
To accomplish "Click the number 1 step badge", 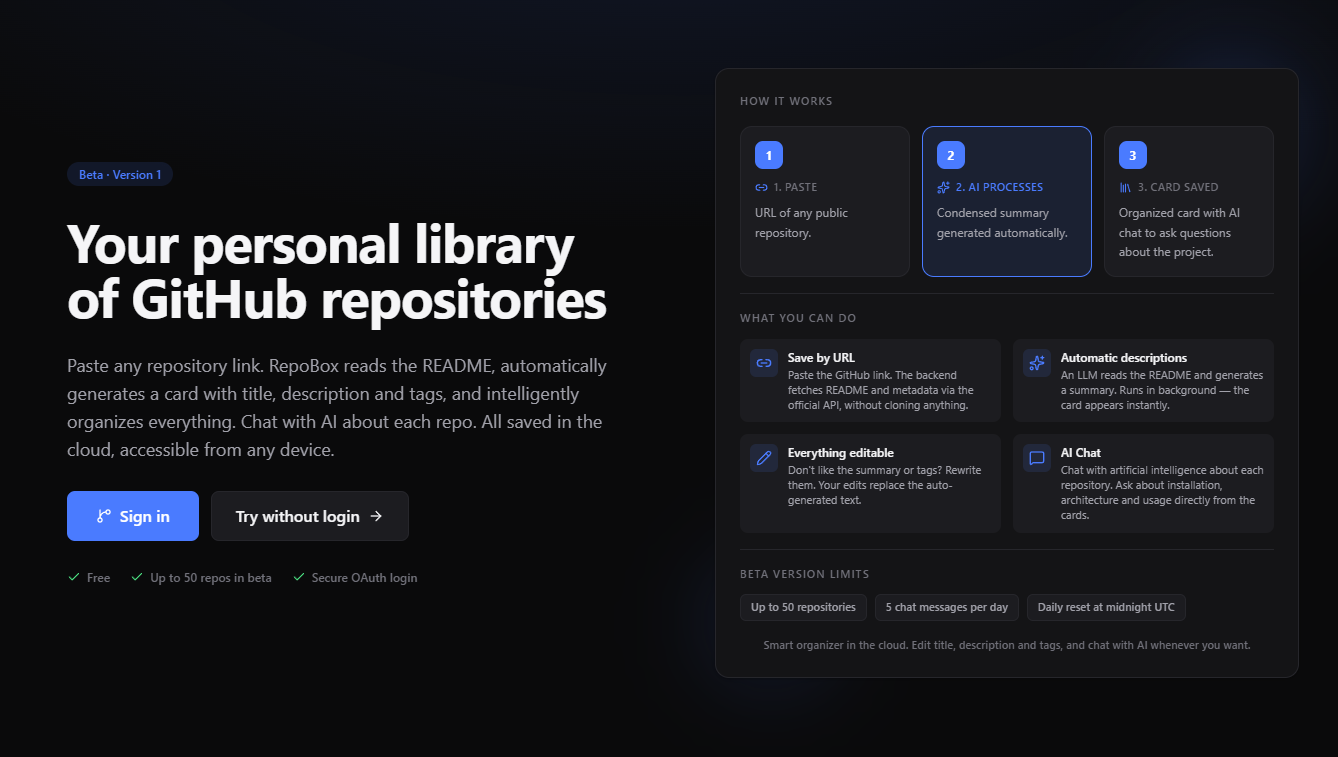I will point(769,155).
